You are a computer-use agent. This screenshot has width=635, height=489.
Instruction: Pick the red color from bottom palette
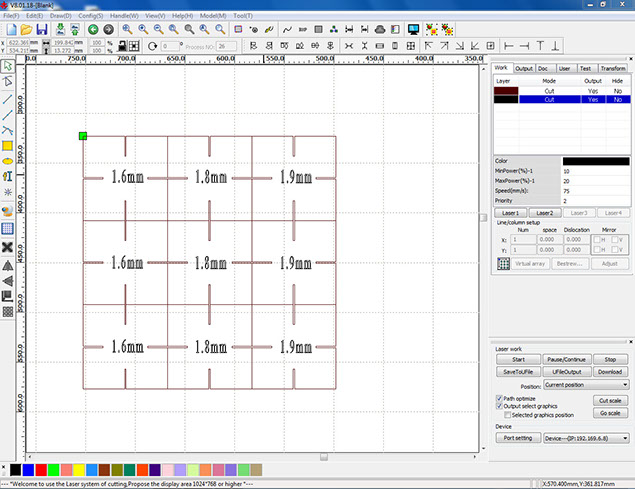(x=41, y=470)
